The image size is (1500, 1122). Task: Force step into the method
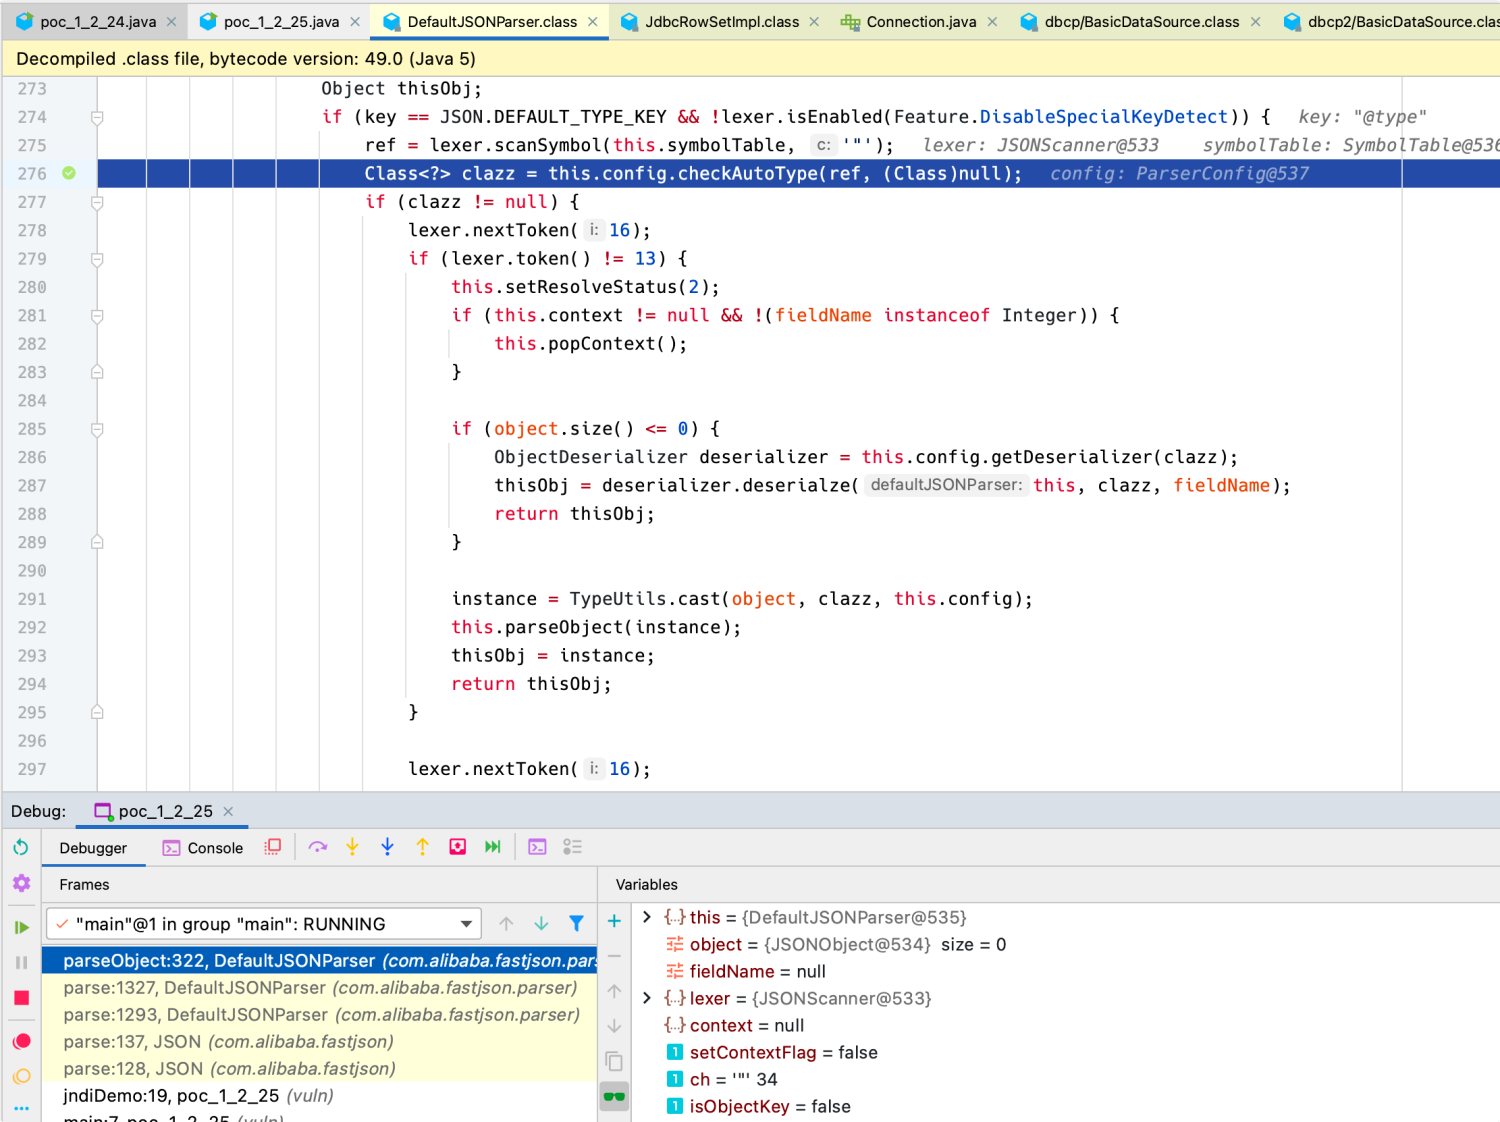[x=387, y=847]
